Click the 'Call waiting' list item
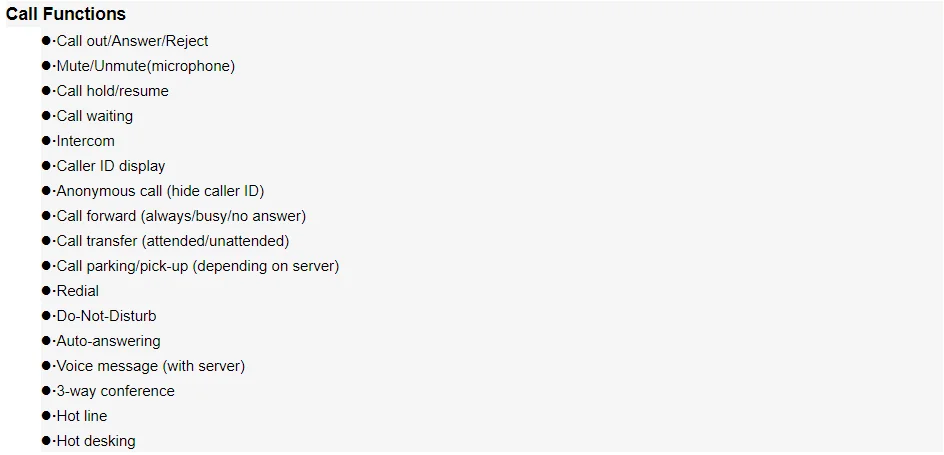944x455 pixels. (94, 116)
